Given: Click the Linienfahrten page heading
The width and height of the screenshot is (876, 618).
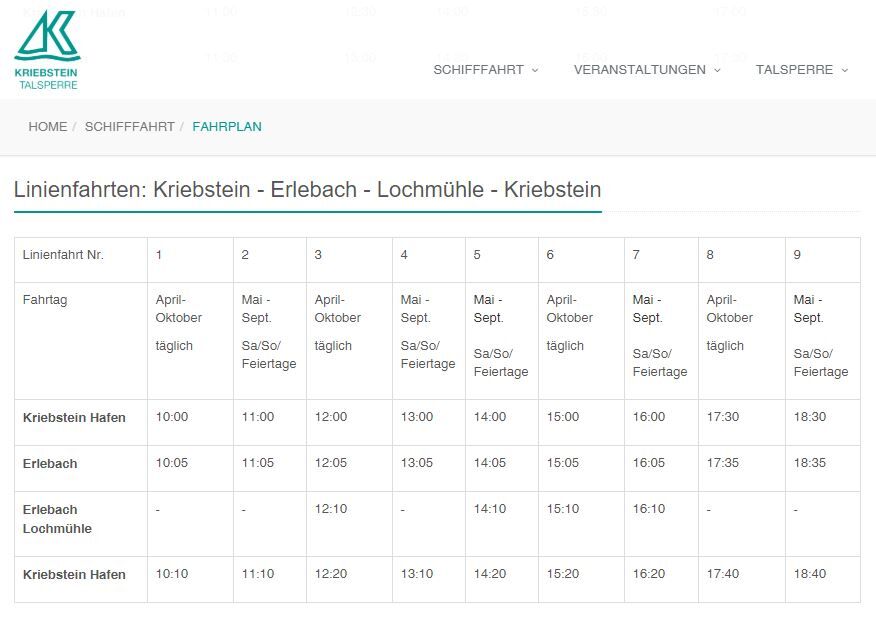Looking at the screenshot, I should click(307, 190).
